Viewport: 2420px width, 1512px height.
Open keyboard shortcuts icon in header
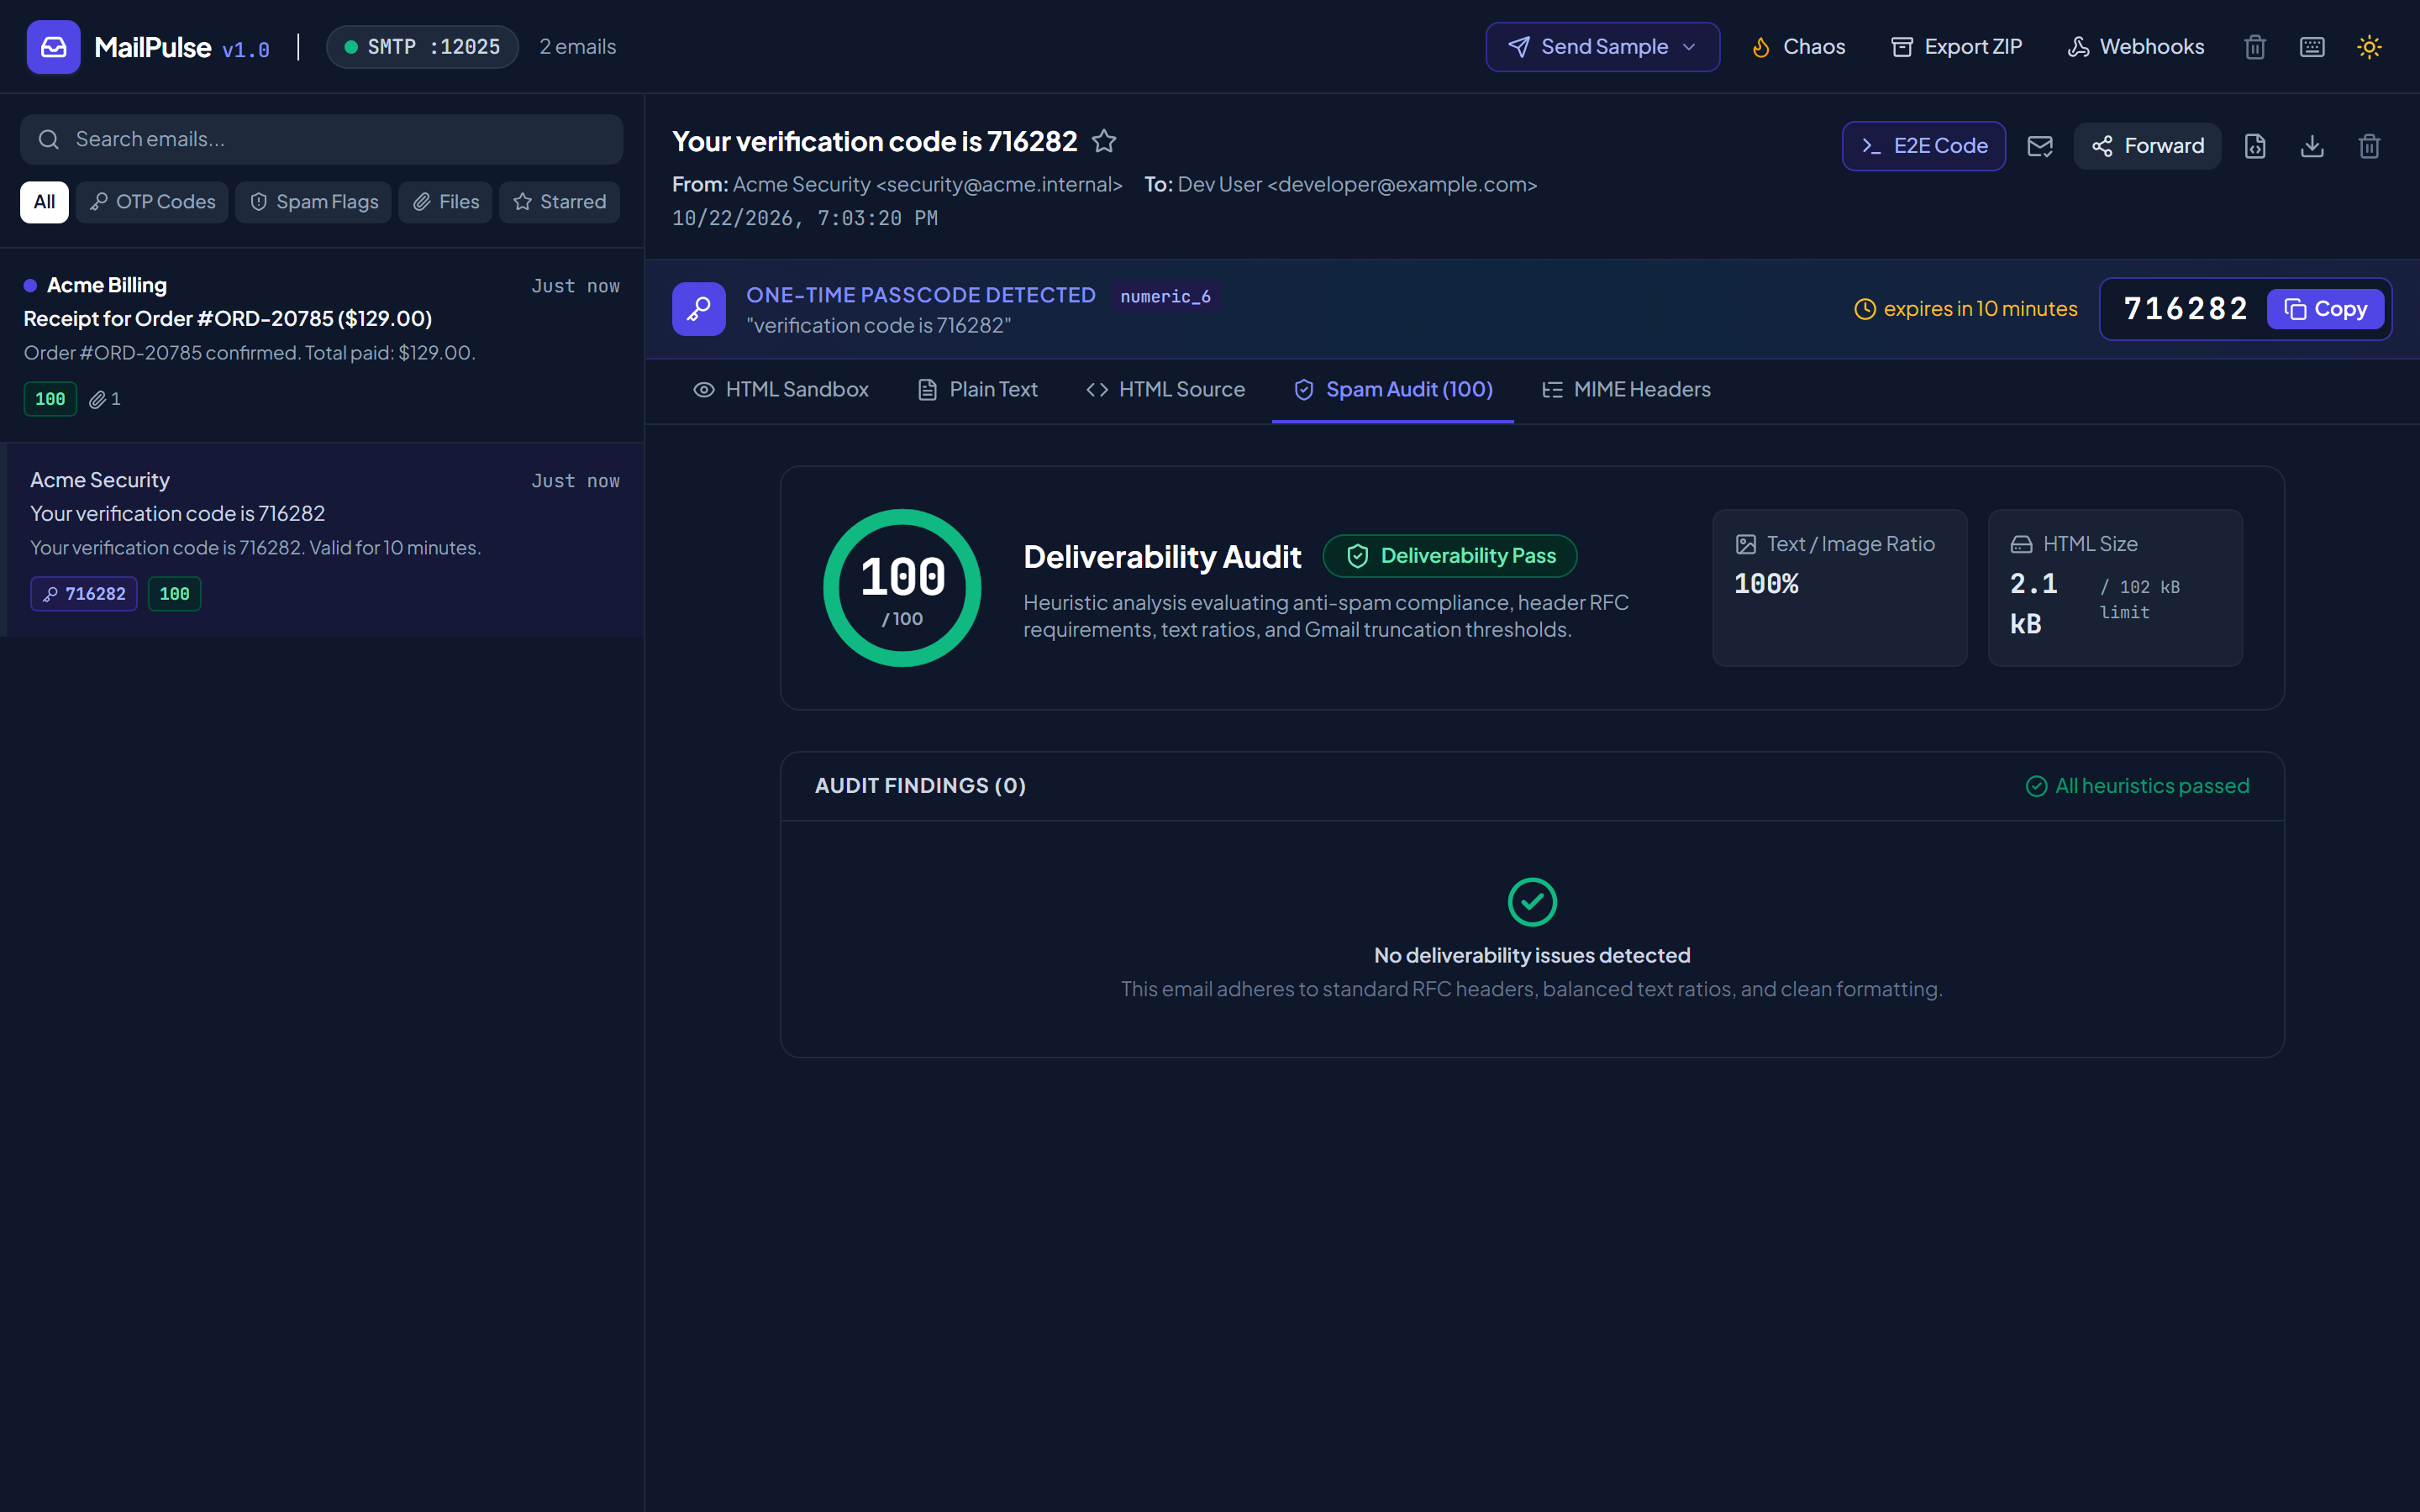click(2311, 47)
